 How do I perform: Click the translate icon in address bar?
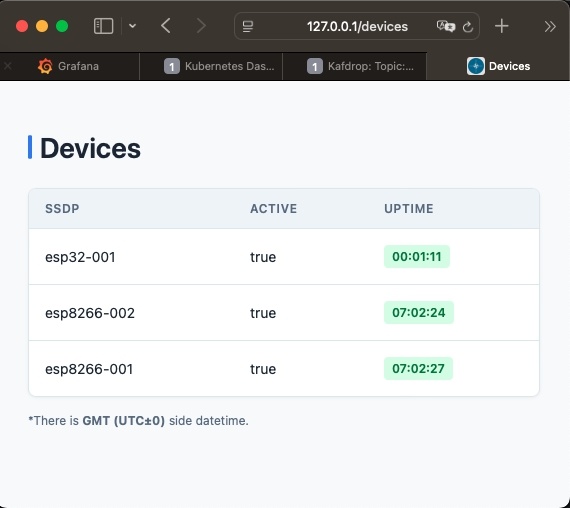coord(446,26)
